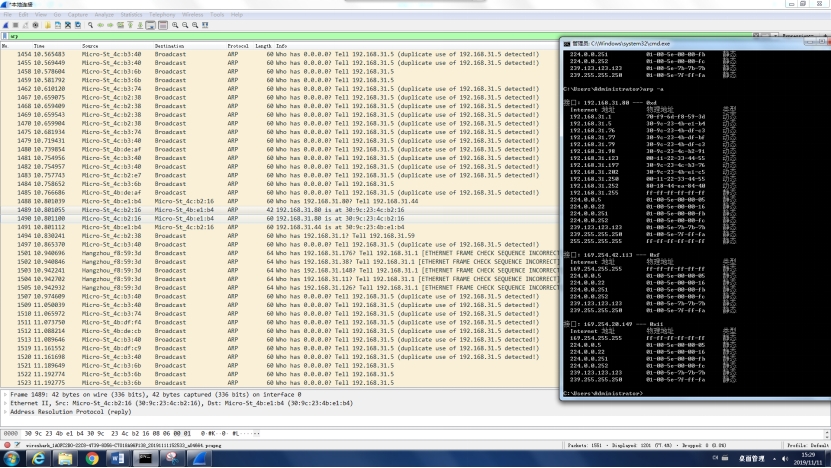831x468 pixels.
Task: Sort packets by Time column header
Action: coord(39,46)
